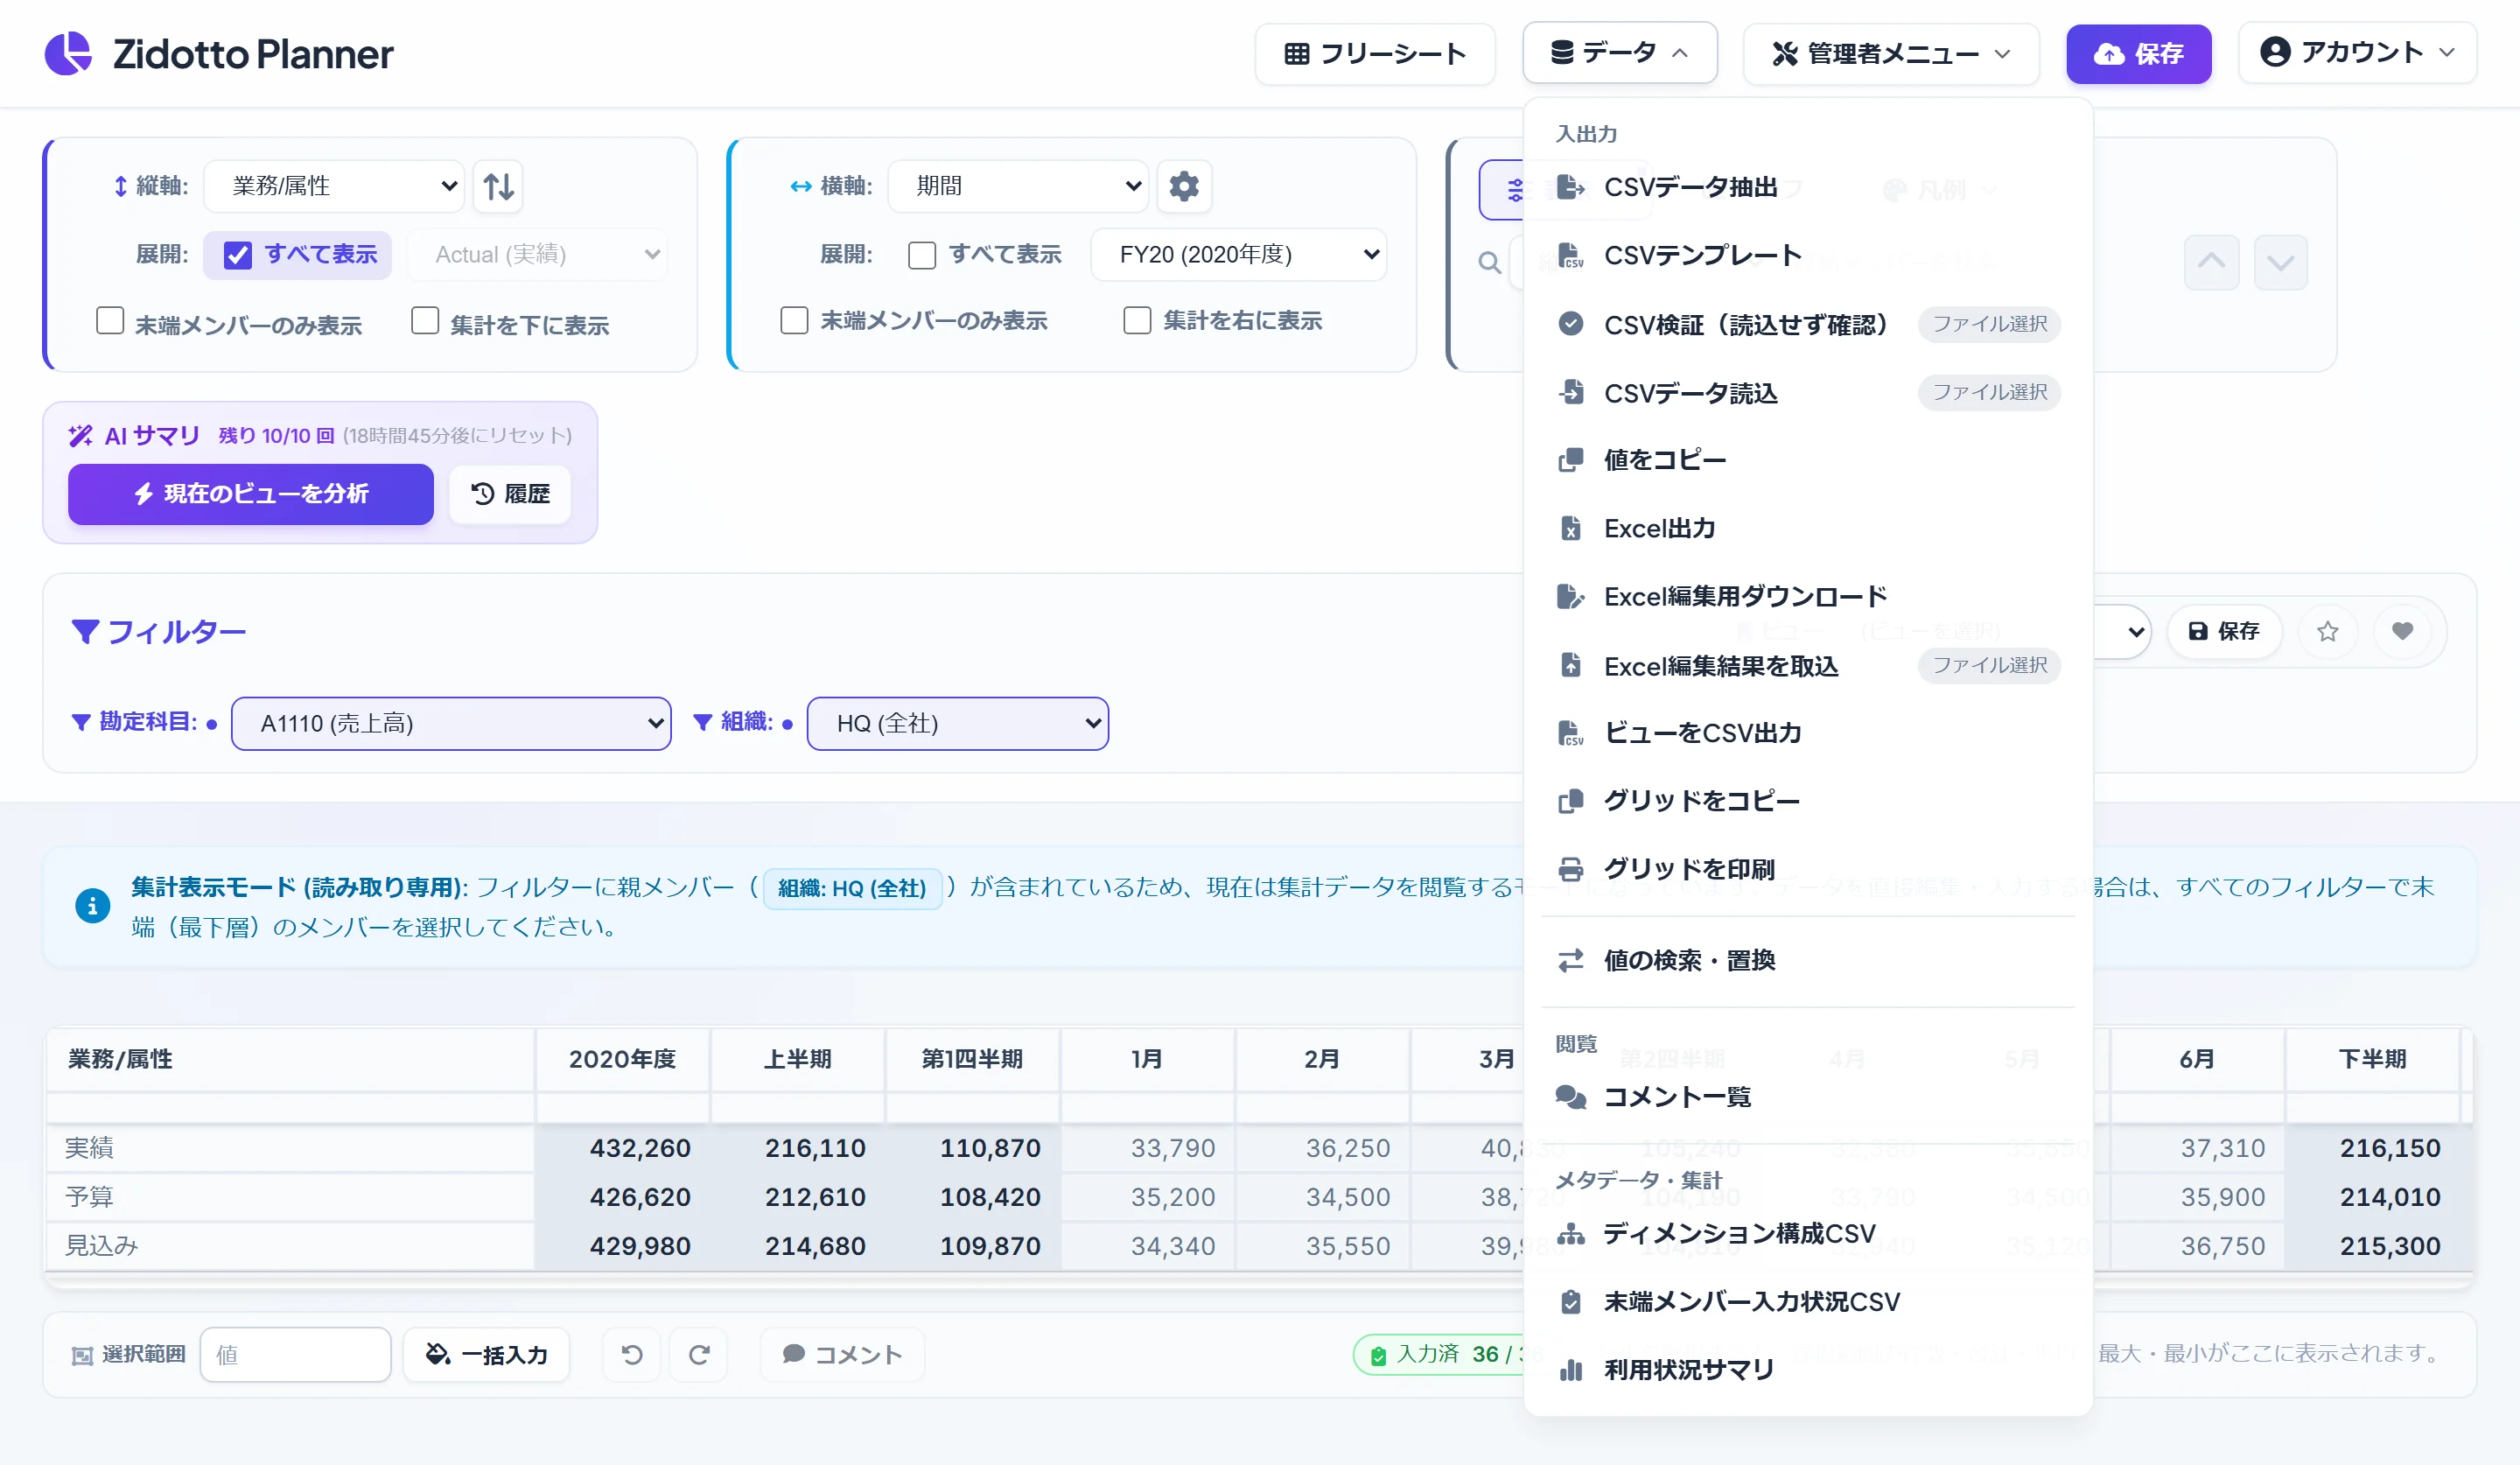Uncheck vertical axis すべて表示 checkbox
The image size is (2520, 1465).
pos(237,255)
